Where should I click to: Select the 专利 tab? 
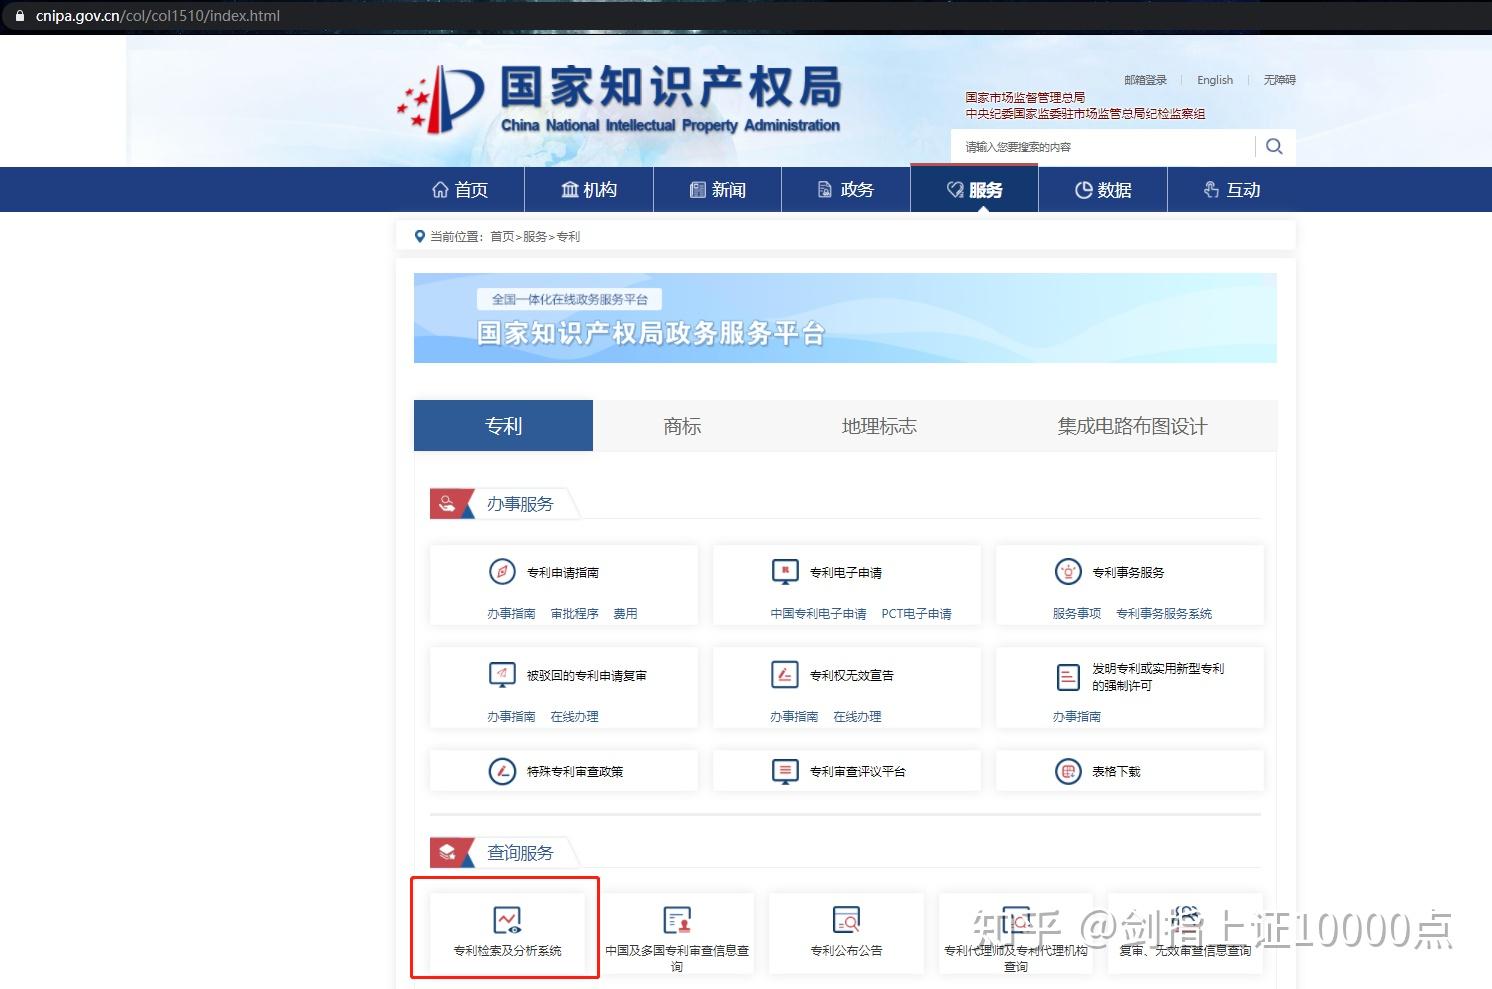503,426
